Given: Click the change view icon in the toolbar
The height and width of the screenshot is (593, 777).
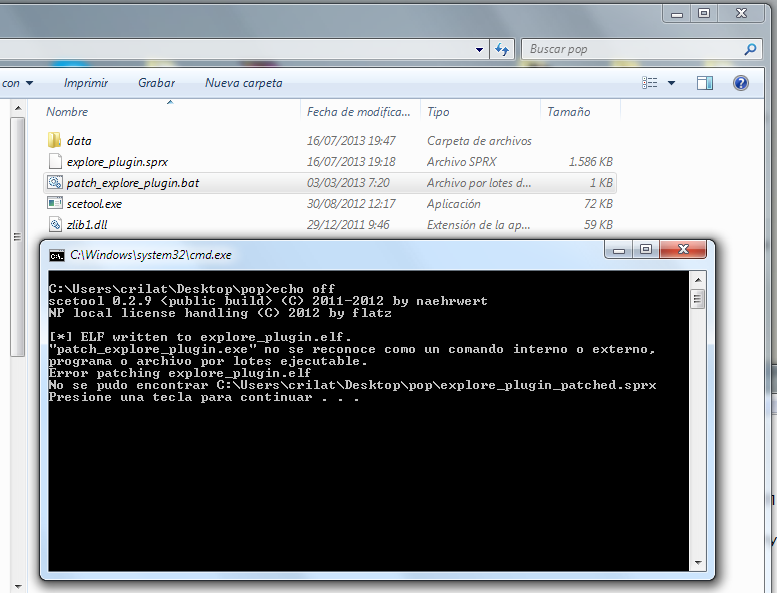Looking at the screenshot, I should 650,83.
